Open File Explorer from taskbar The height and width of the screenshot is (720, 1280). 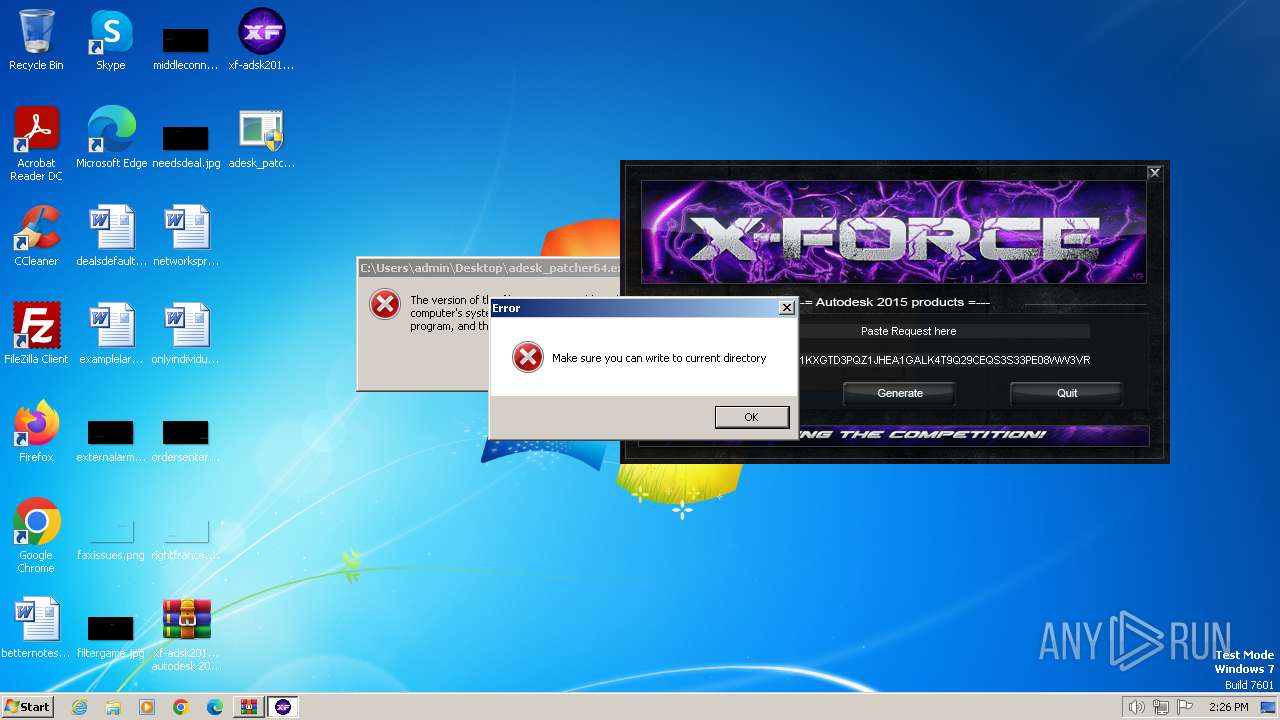click(x=113, y=707)
